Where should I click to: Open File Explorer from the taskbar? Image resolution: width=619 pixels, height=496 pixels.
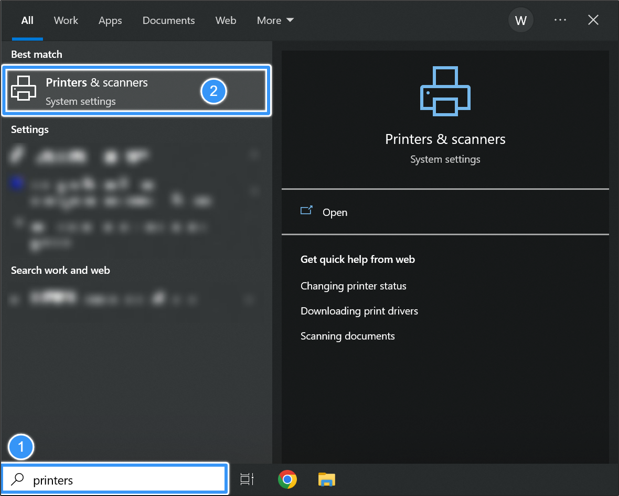[326, 480]
